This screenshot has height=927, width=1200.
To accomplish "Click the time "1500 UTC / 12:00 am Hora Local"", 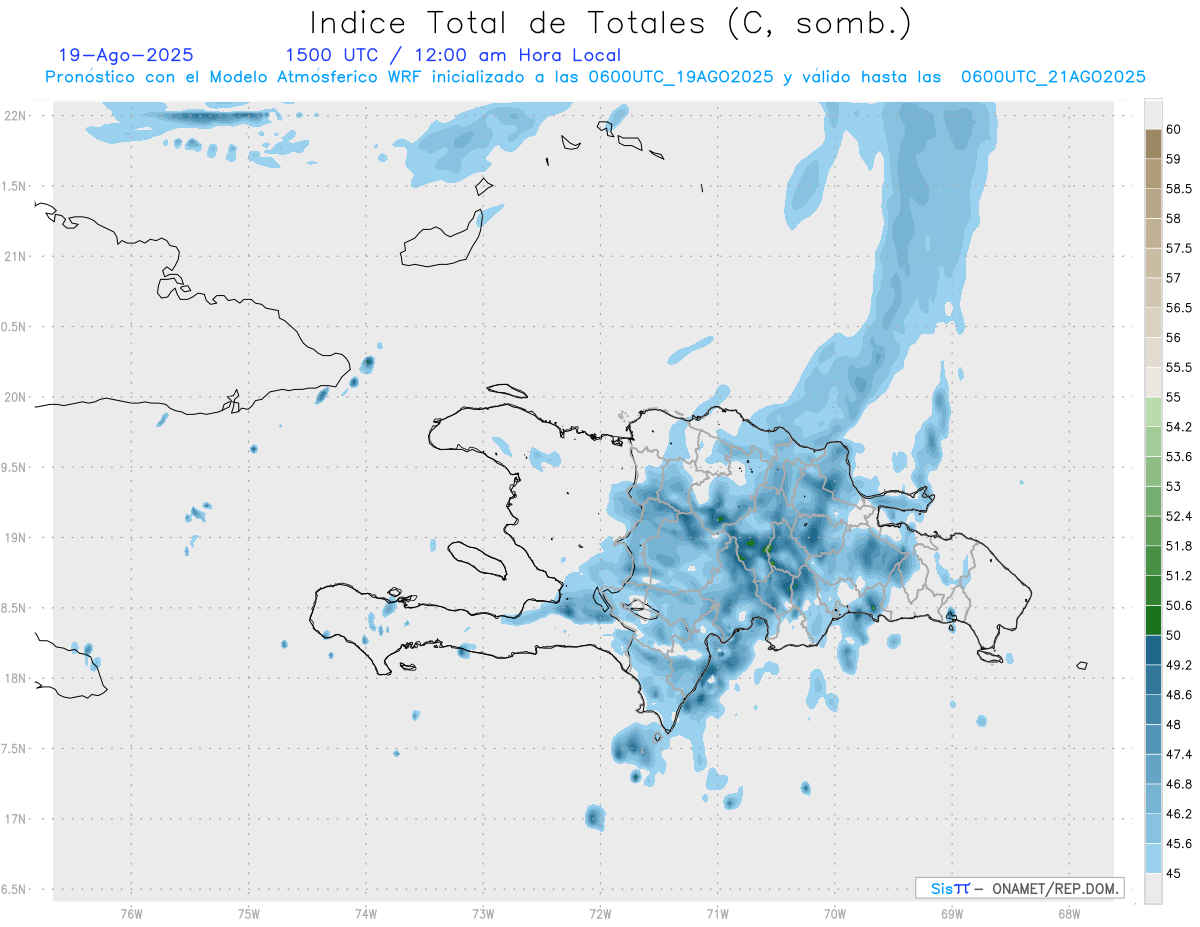I will pyautogui.click(x=453, y=56).
